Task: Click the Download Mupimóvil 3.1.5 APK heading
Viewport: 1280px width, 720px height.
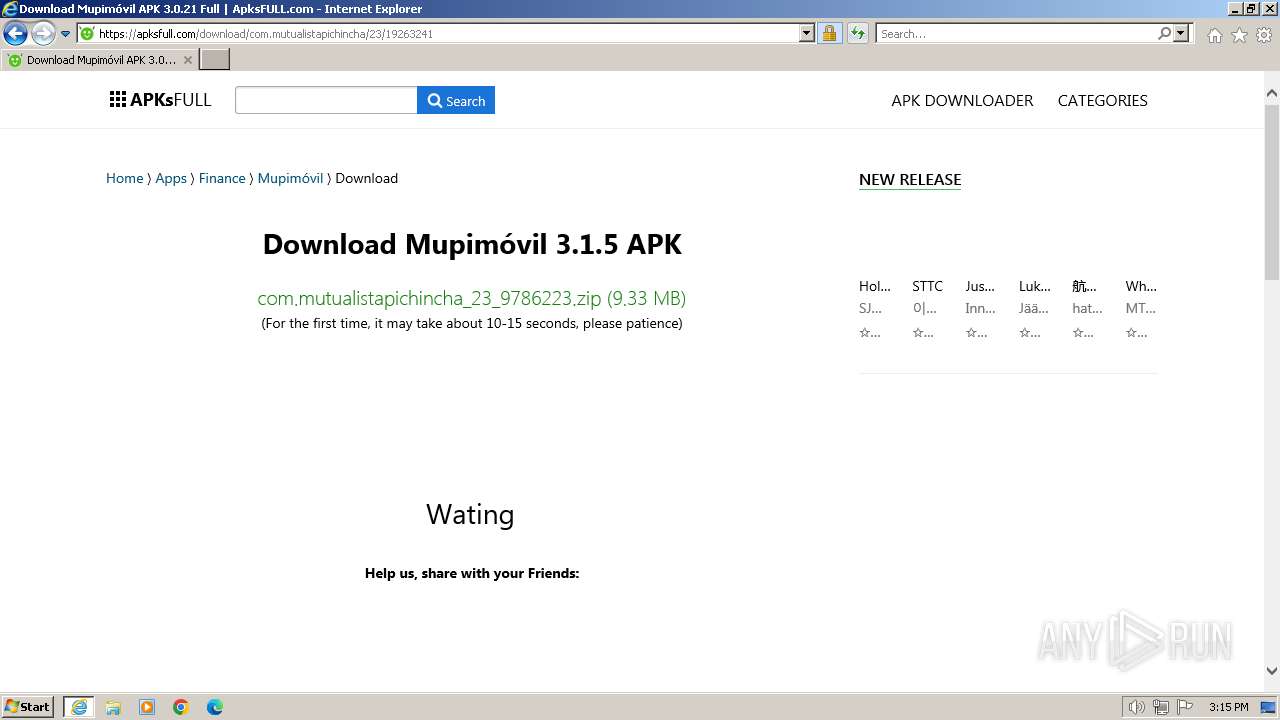Action: coord(472,244)
